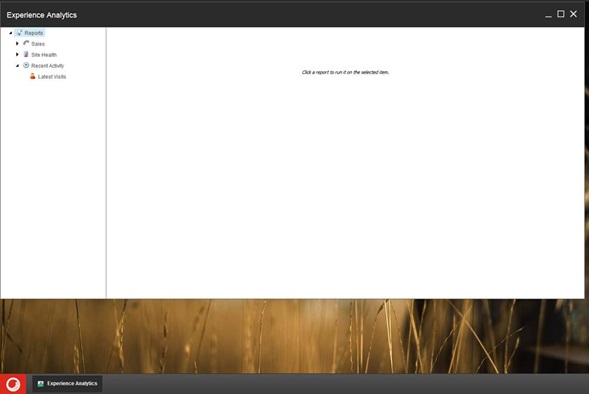Click the Experience Analytics taskbar chart icon
Image resolution: width=589 pixels, height=394 pixels.
click(x=41, y=383)
